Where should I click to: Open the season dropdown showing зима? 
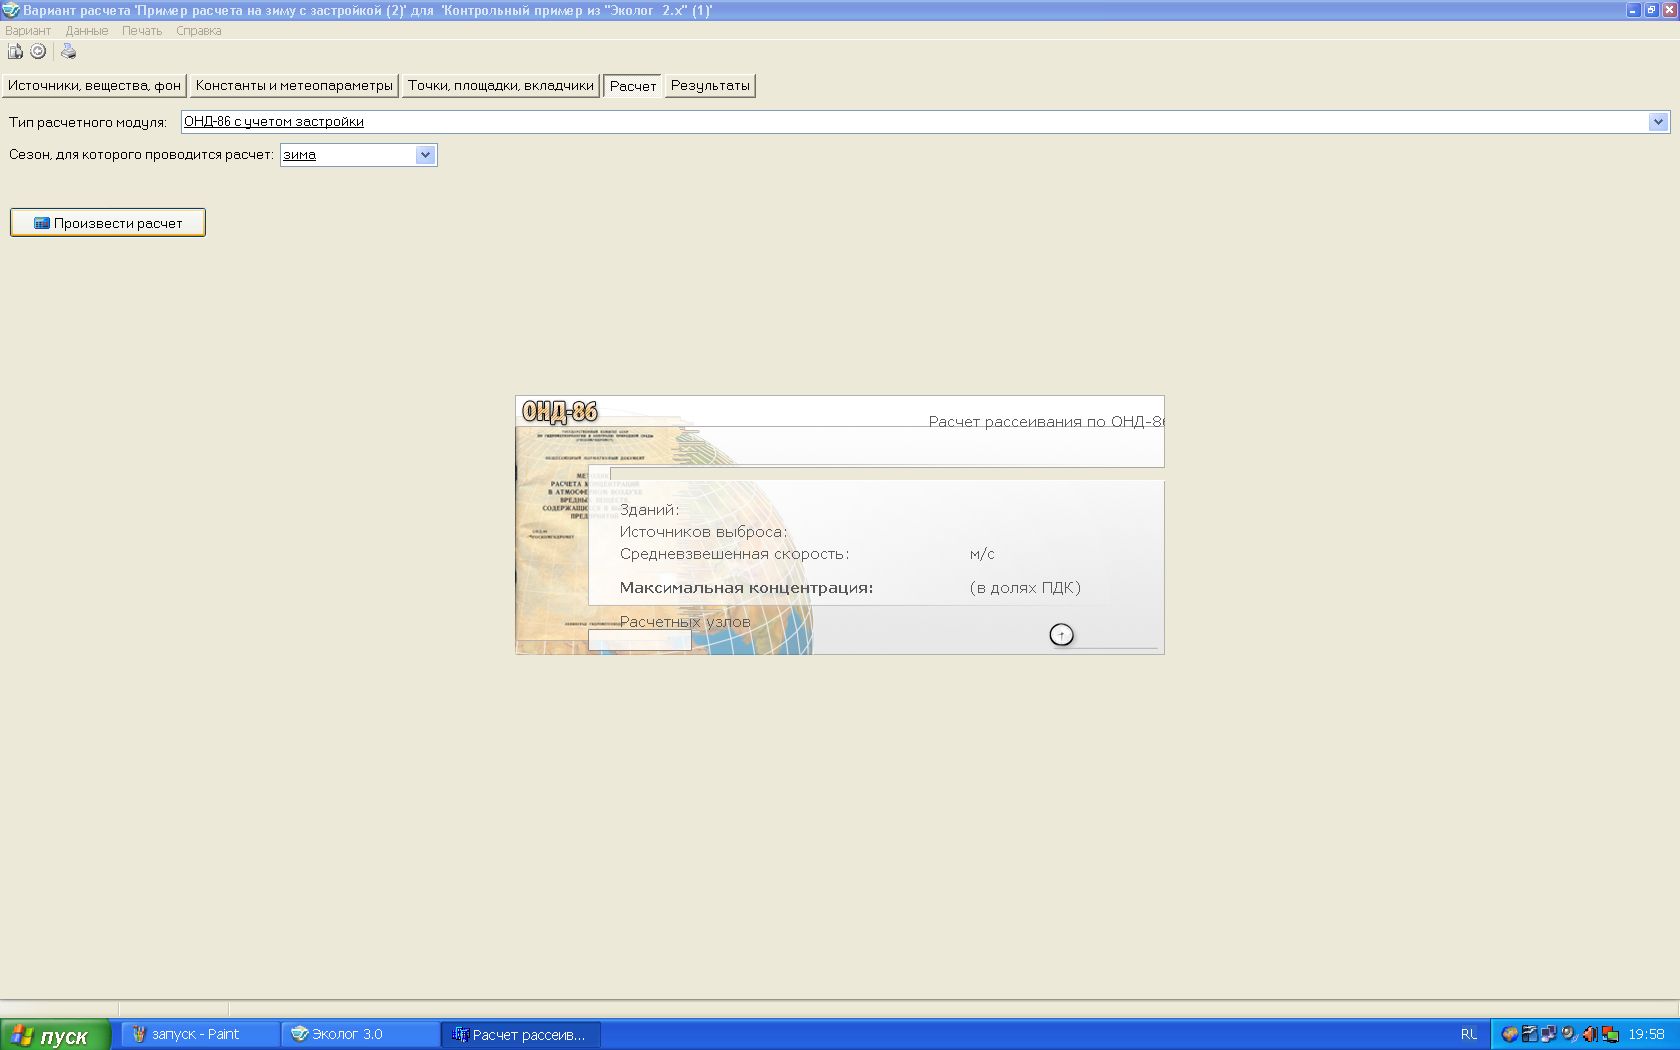[425, 155]
